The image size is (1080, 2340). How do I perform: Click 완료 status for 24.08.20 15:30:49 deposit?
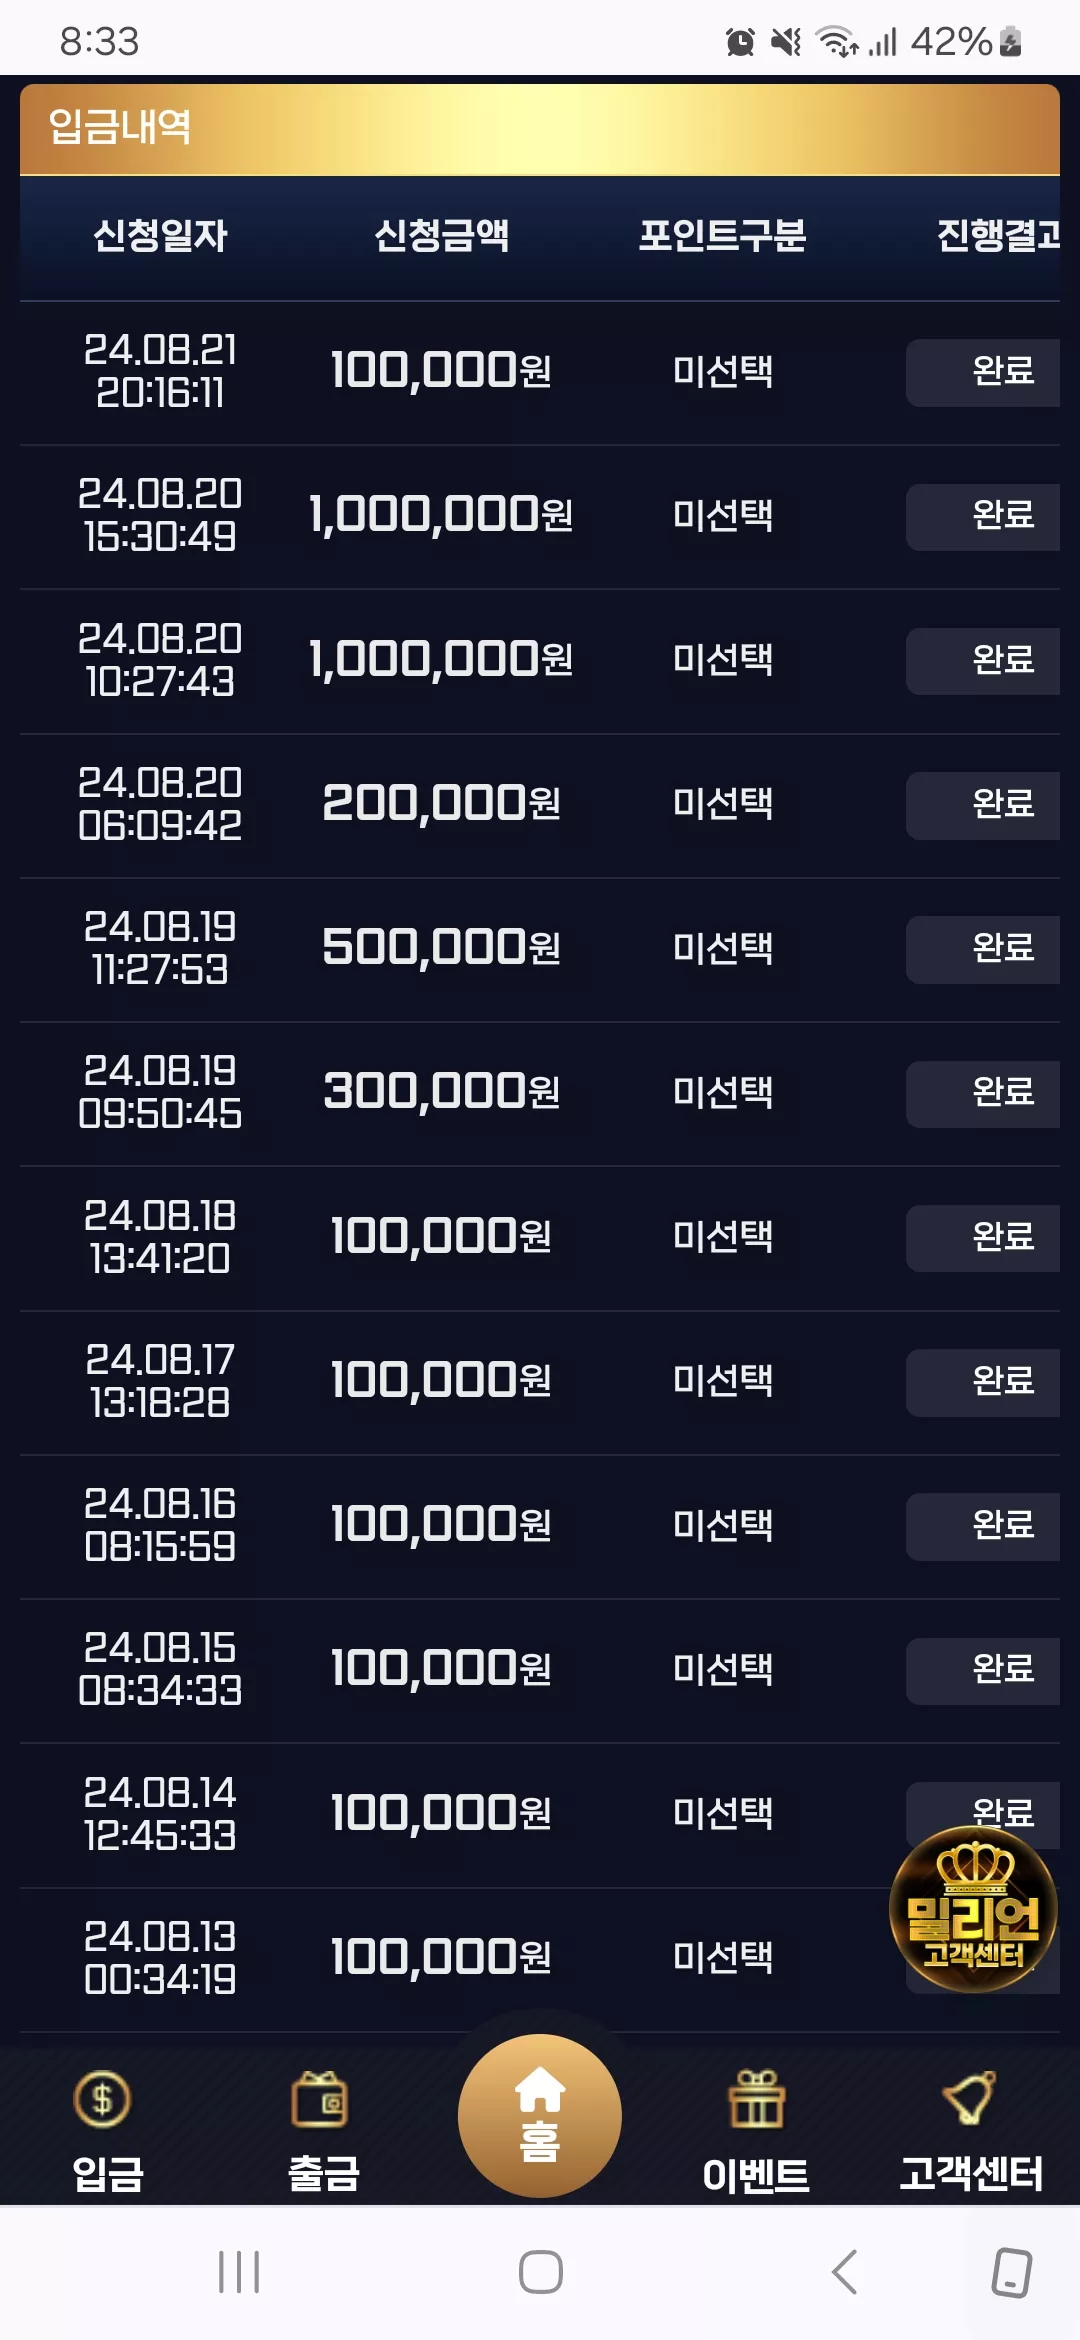[x=983, y=516]
